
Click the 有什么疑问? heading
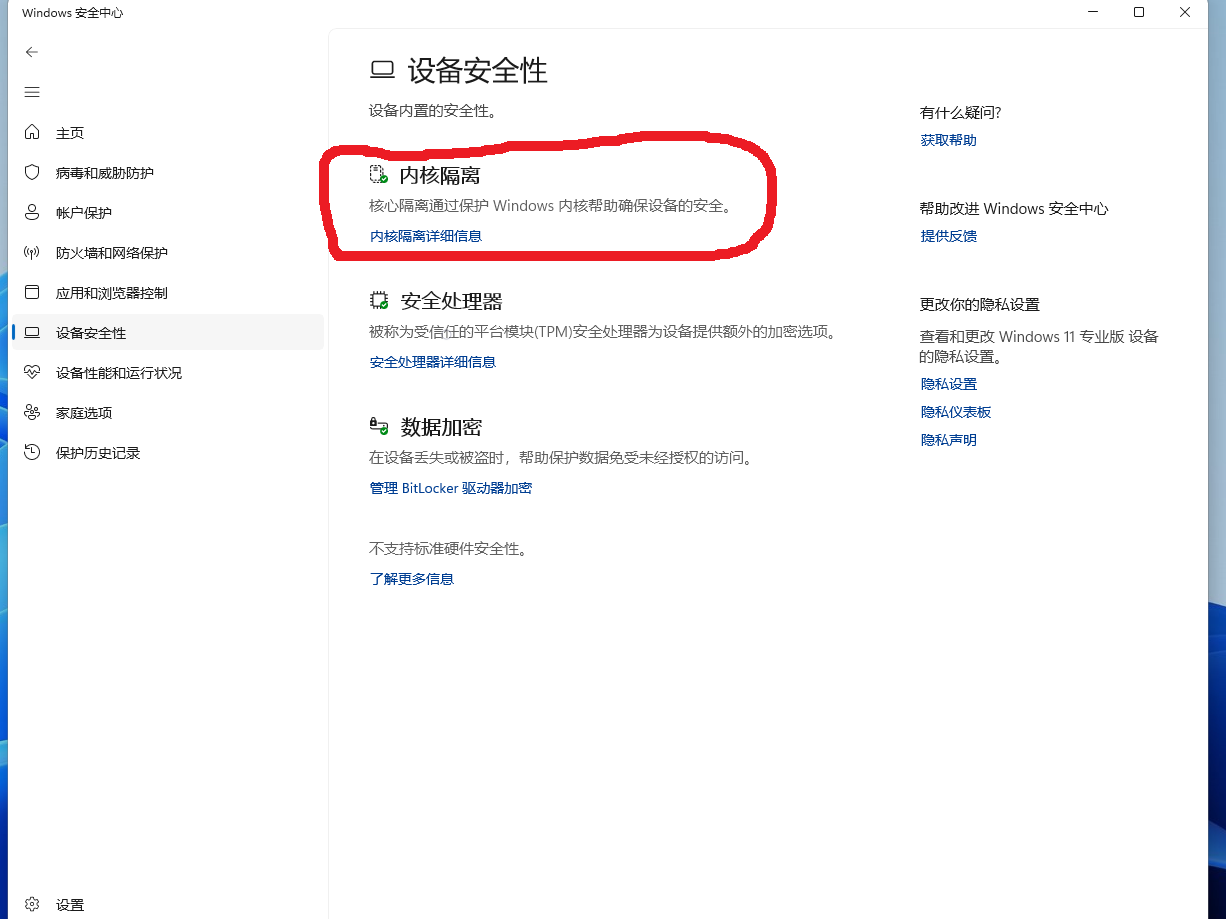point(961,113)
